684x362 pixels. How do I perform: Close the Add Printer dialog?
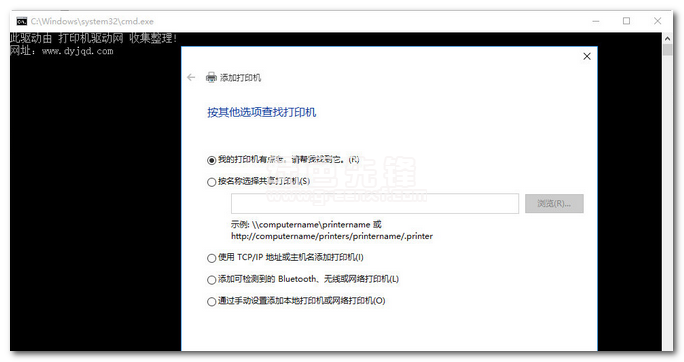(x=587, y=56)
